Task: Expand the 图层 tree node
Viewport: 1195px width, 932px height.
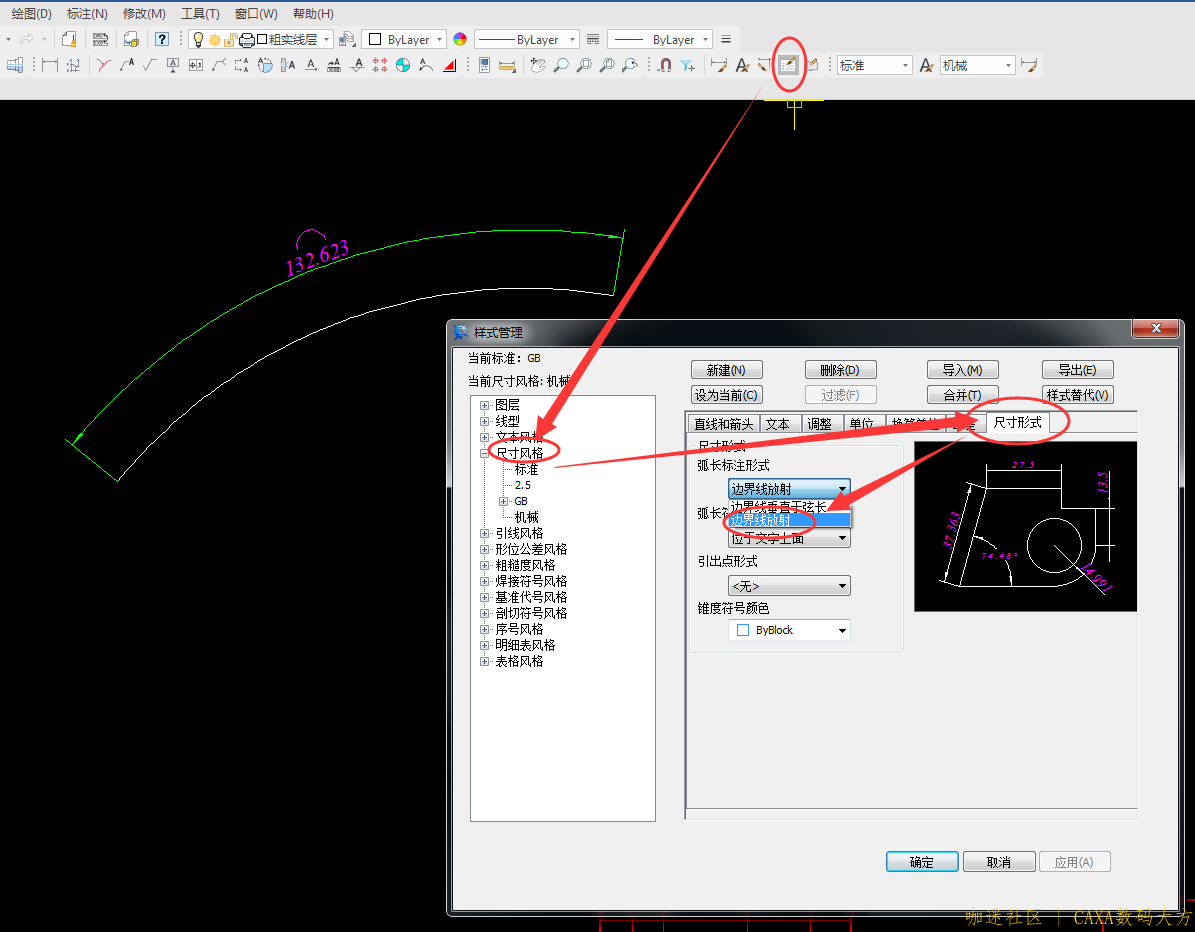Action: (485, 405)
